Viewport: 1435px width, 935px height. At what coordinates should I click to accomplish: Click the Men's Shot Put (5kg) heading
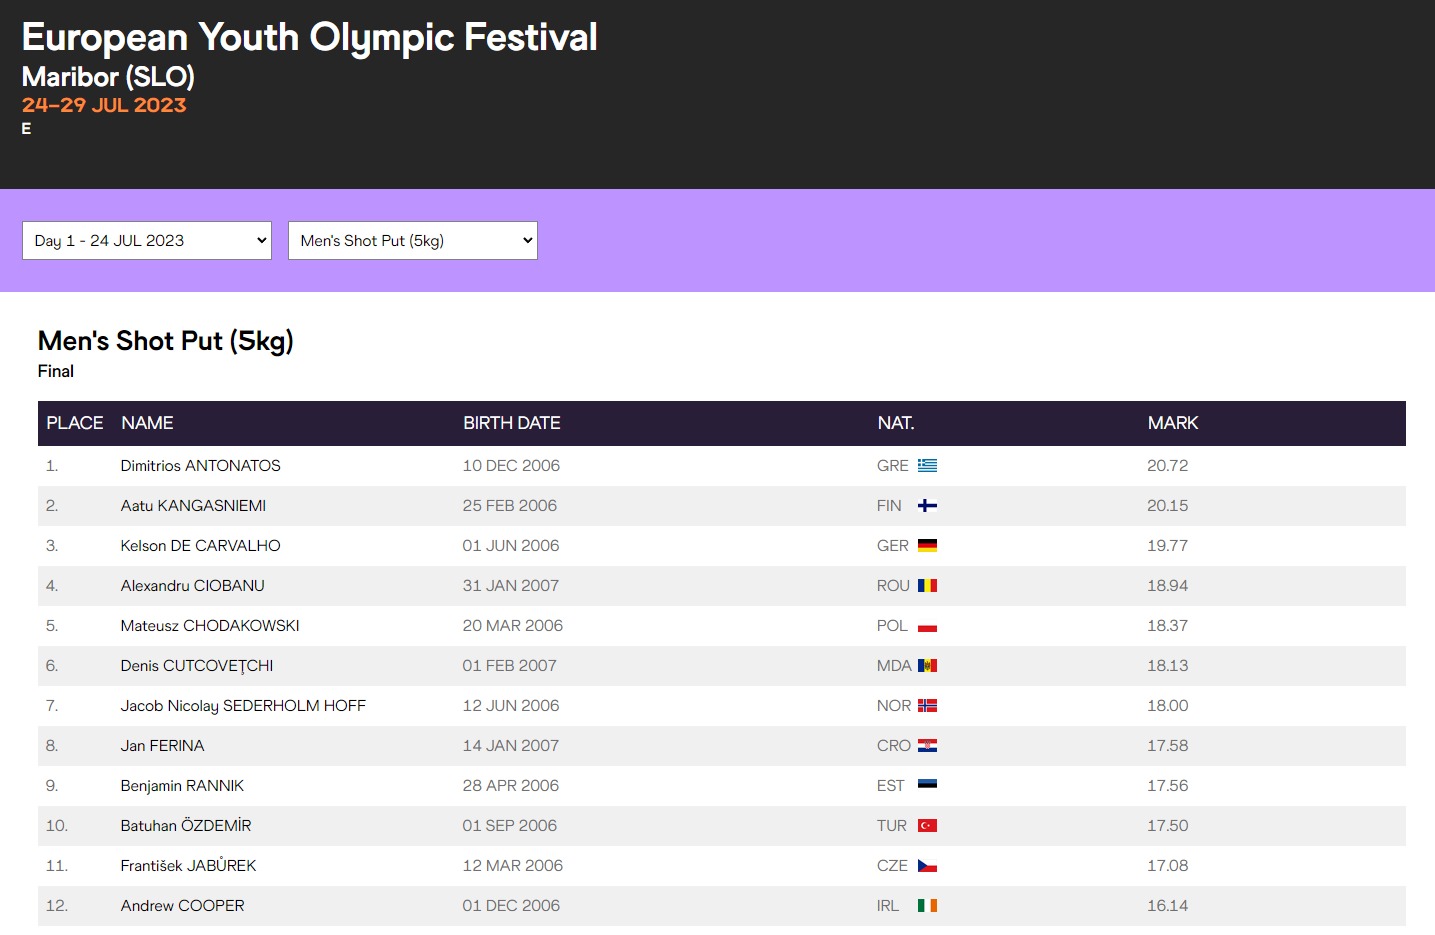click(166, 341)
